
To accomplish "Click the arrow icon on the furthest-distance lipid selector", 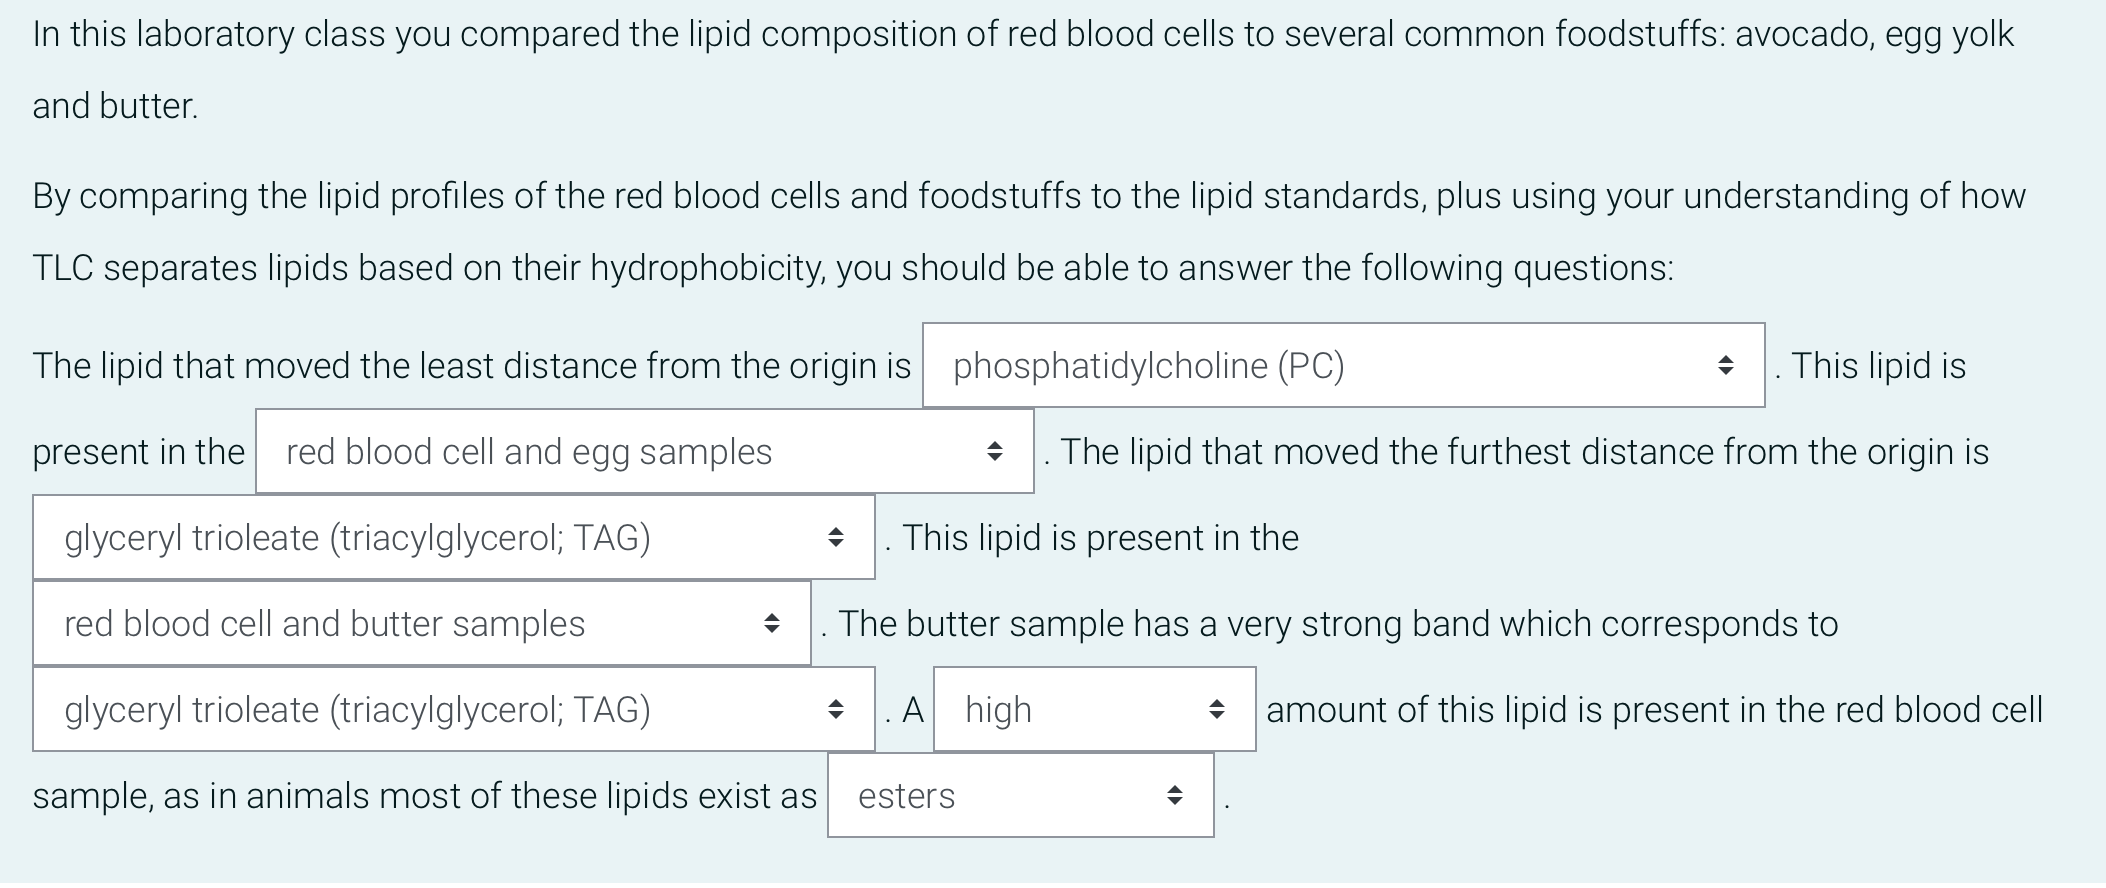I will pyautogui.click(x=835, y=538).
